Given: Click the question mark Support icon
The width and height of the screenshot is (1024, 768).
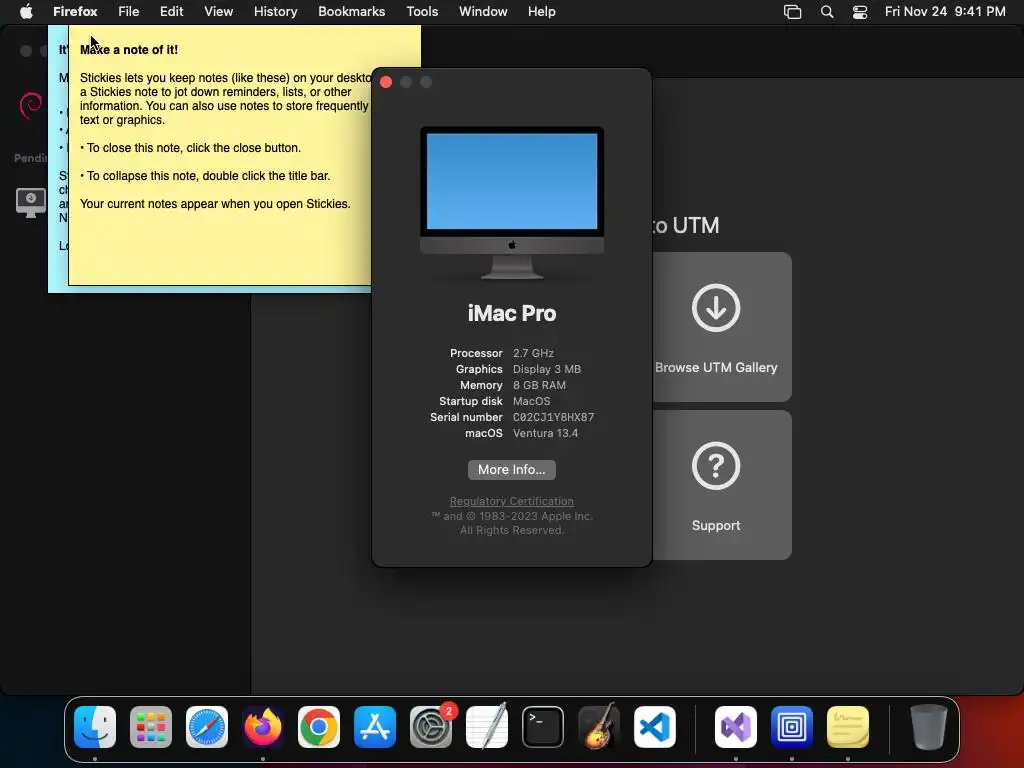Looking at the screenshot, I should tap(716, 466).
